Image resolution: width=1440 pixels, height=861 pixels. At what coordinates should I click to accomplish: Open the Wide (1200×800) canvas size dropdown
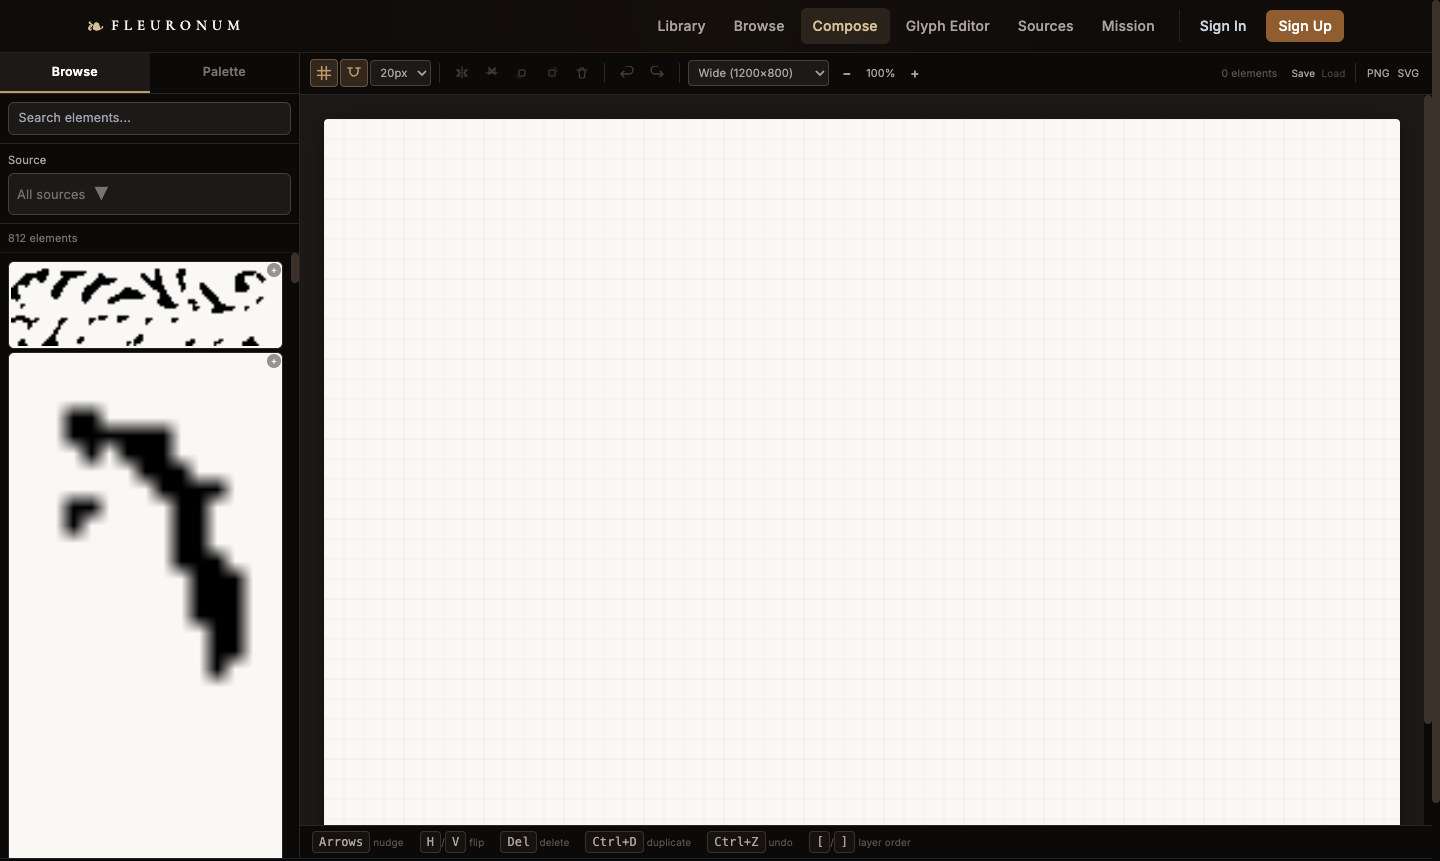[758, 73]
